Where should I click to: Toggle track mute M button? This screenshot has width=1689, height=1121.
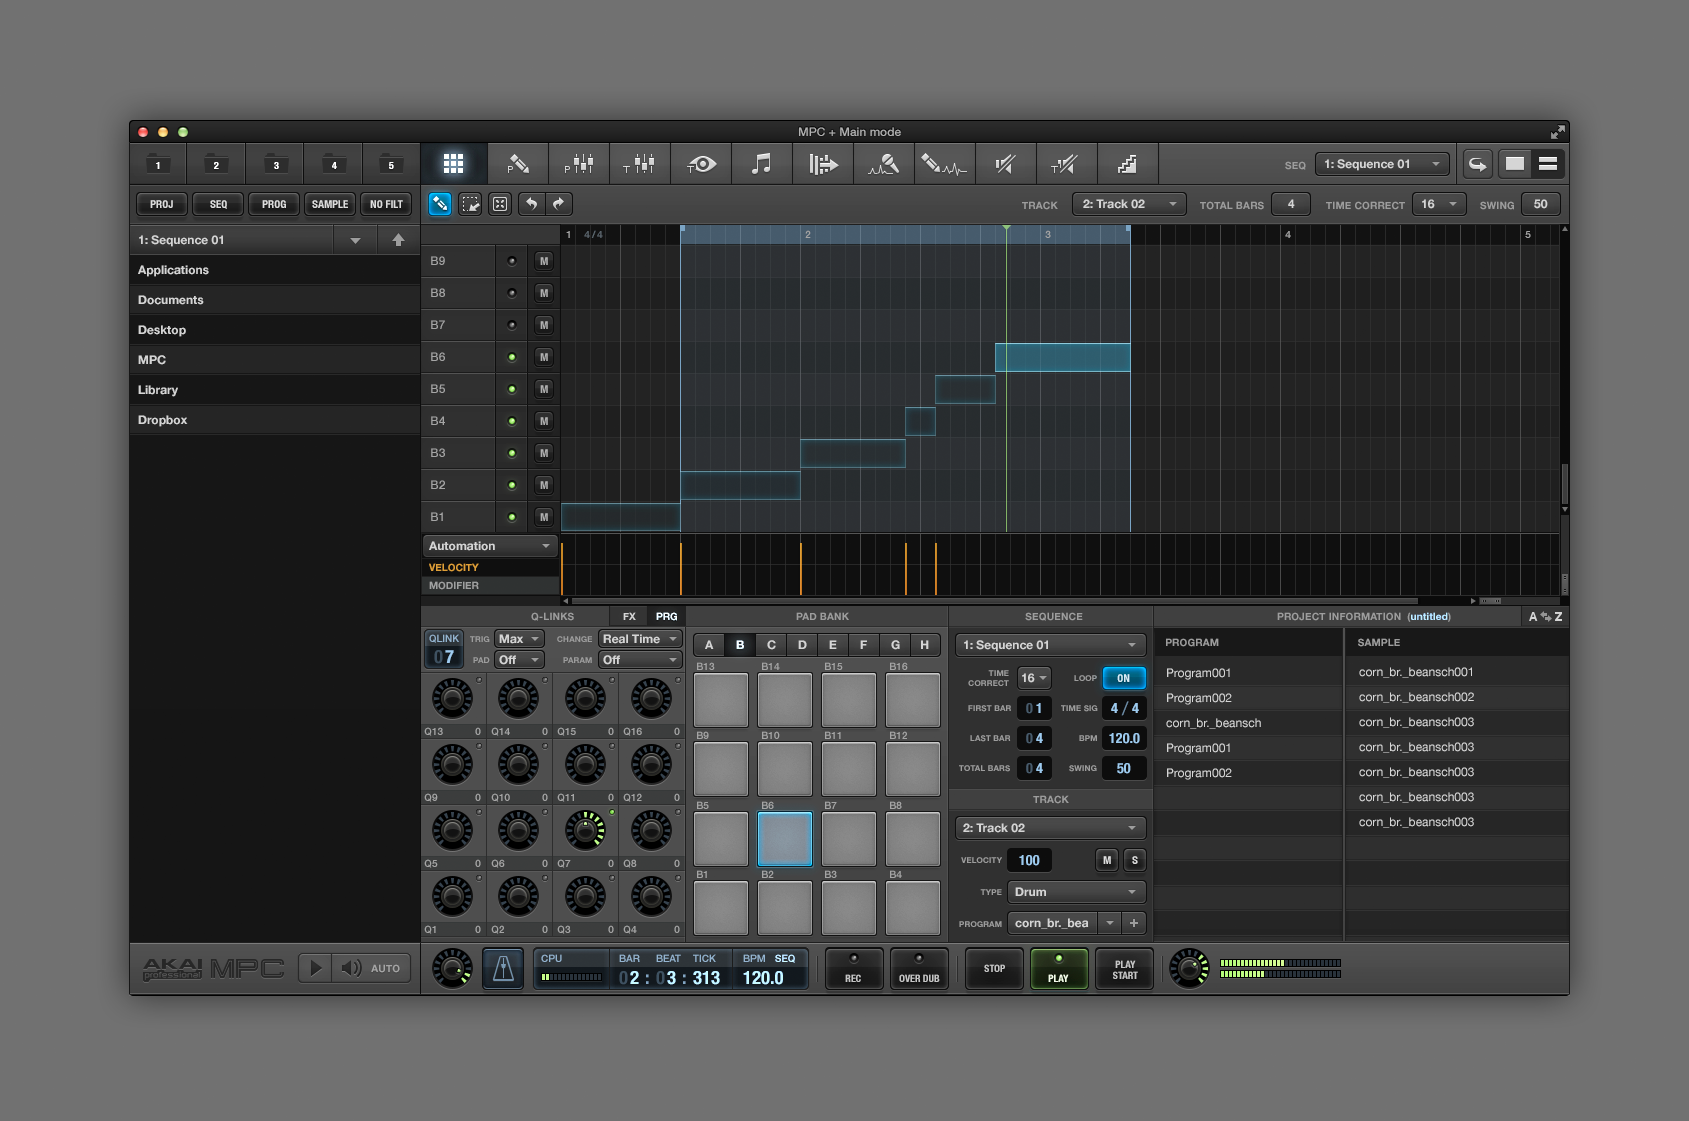pyautogui.click(x=1106, y=860)
